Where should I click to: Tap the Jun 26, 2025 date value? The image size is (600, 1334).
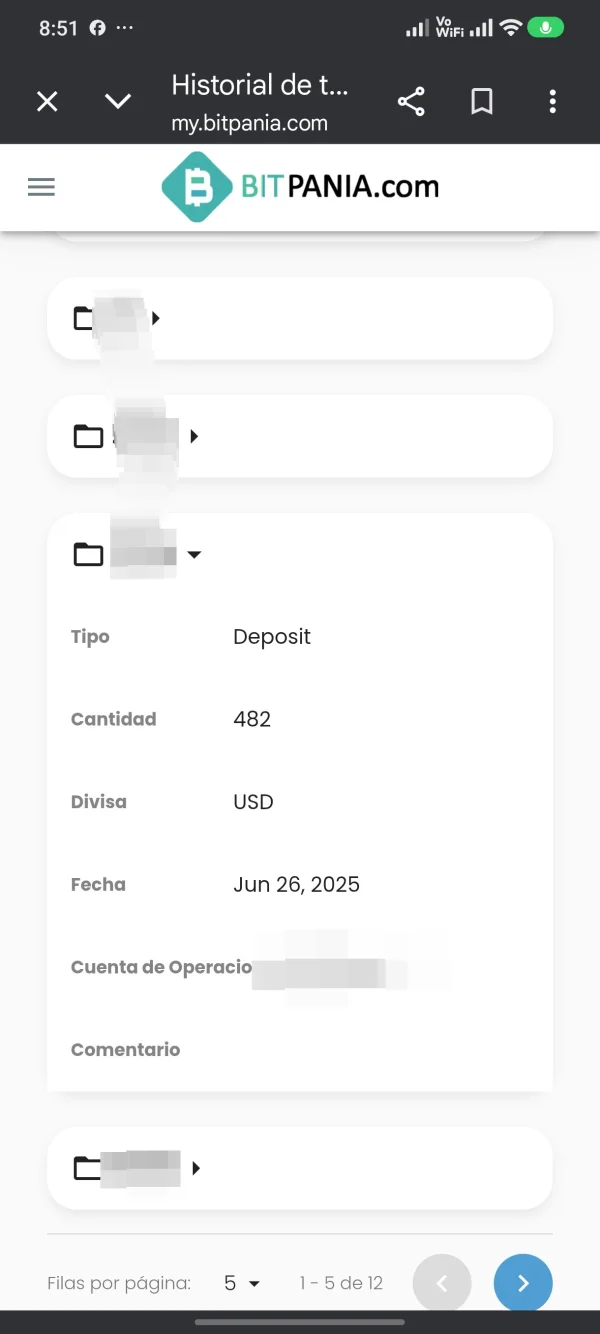[296, 884]
